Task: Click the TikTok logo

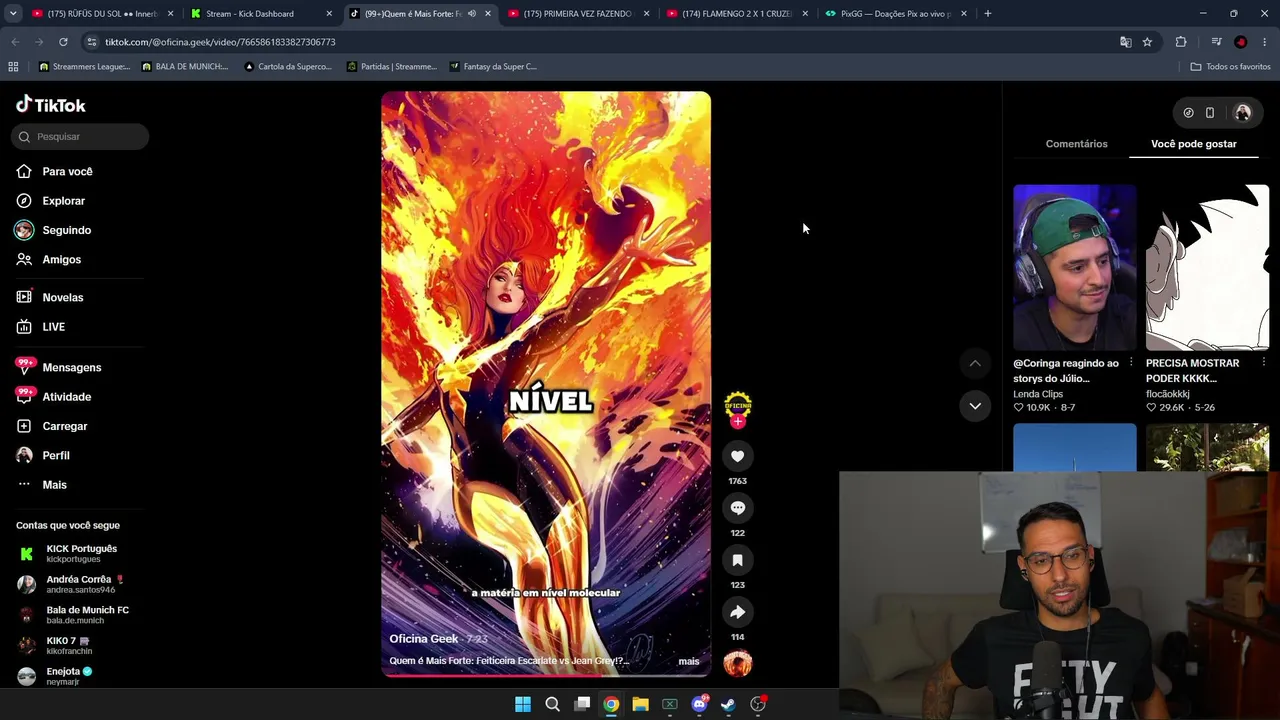Action: 51,105
